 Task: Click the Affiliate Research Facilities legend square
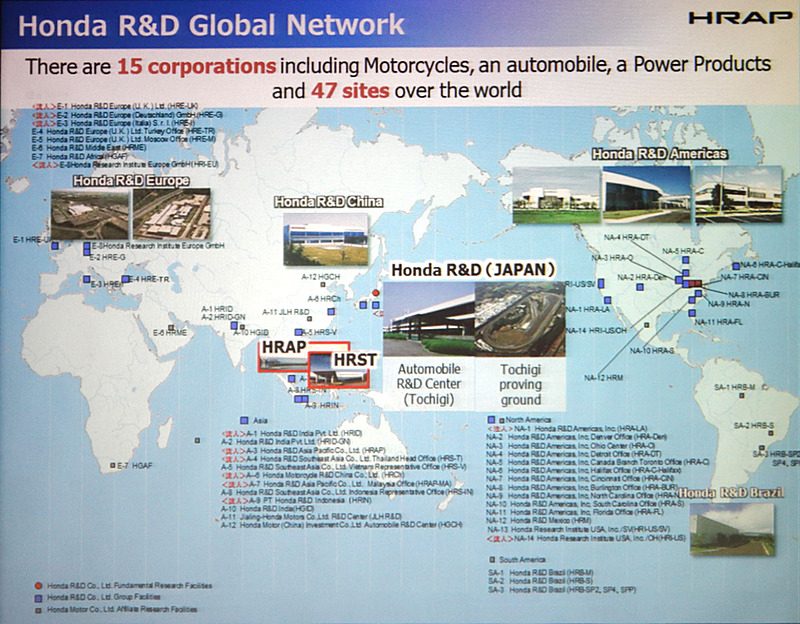click(38, 610)
